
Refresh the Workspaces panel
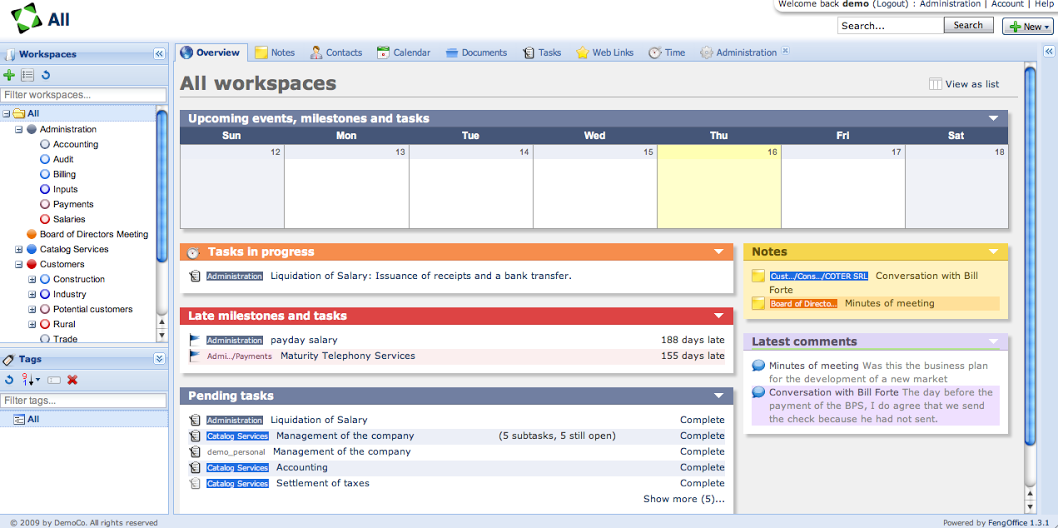(46, 76)
